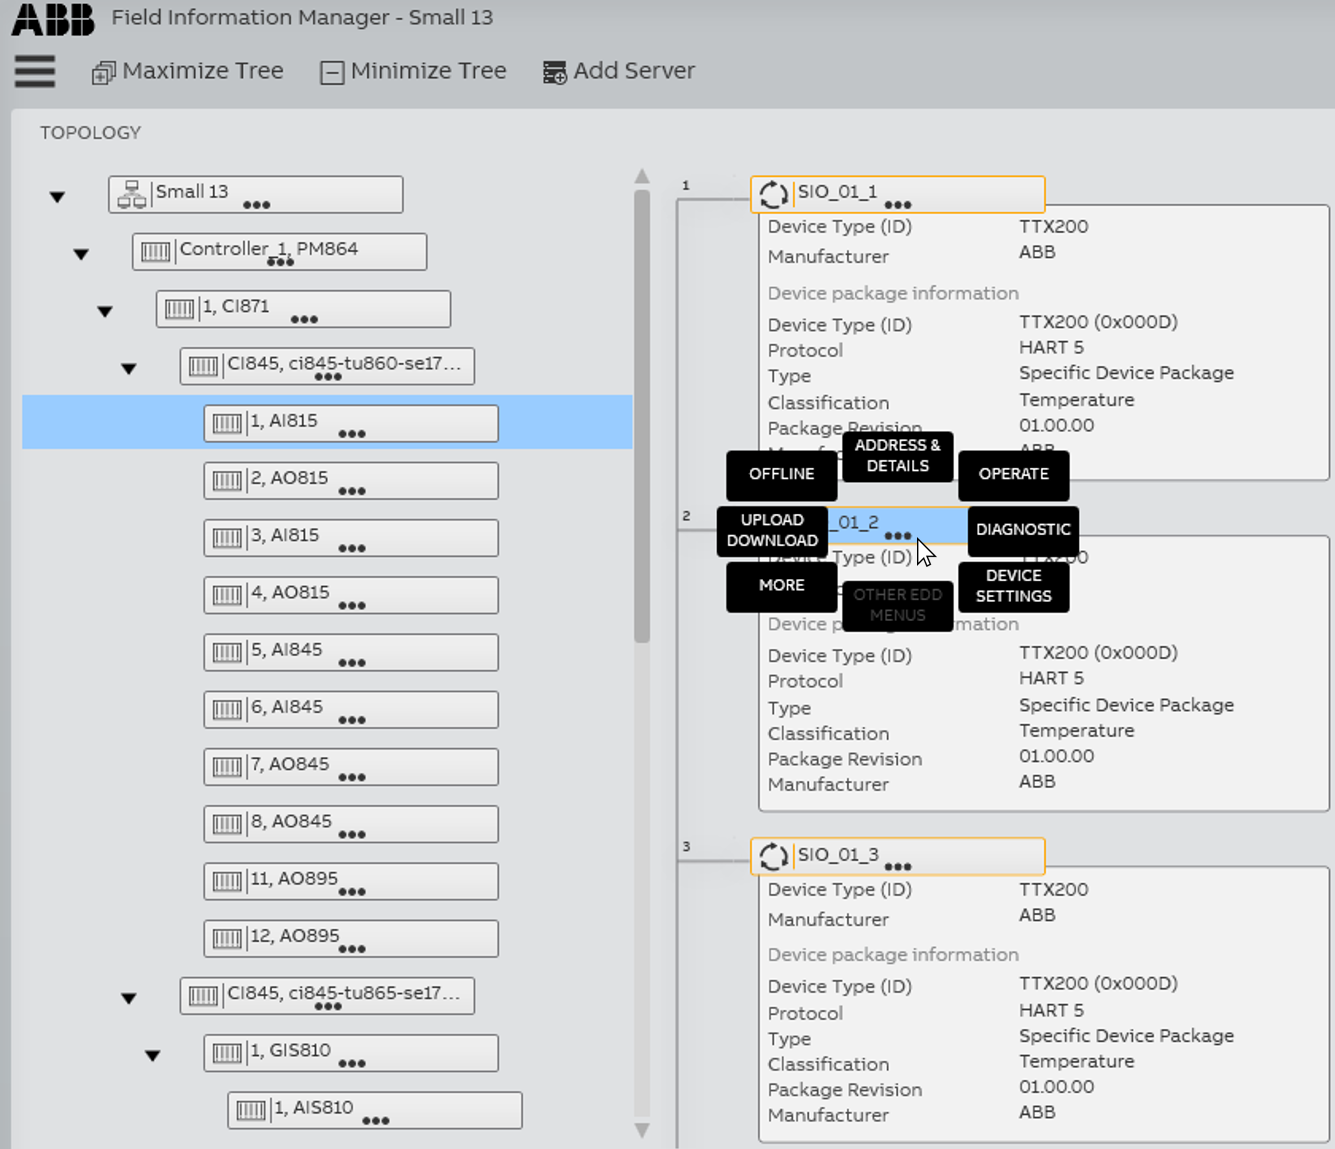Collapse the 1, GIS810 node
Screen dimensions: 1335x1149
tap(153, 1055)
